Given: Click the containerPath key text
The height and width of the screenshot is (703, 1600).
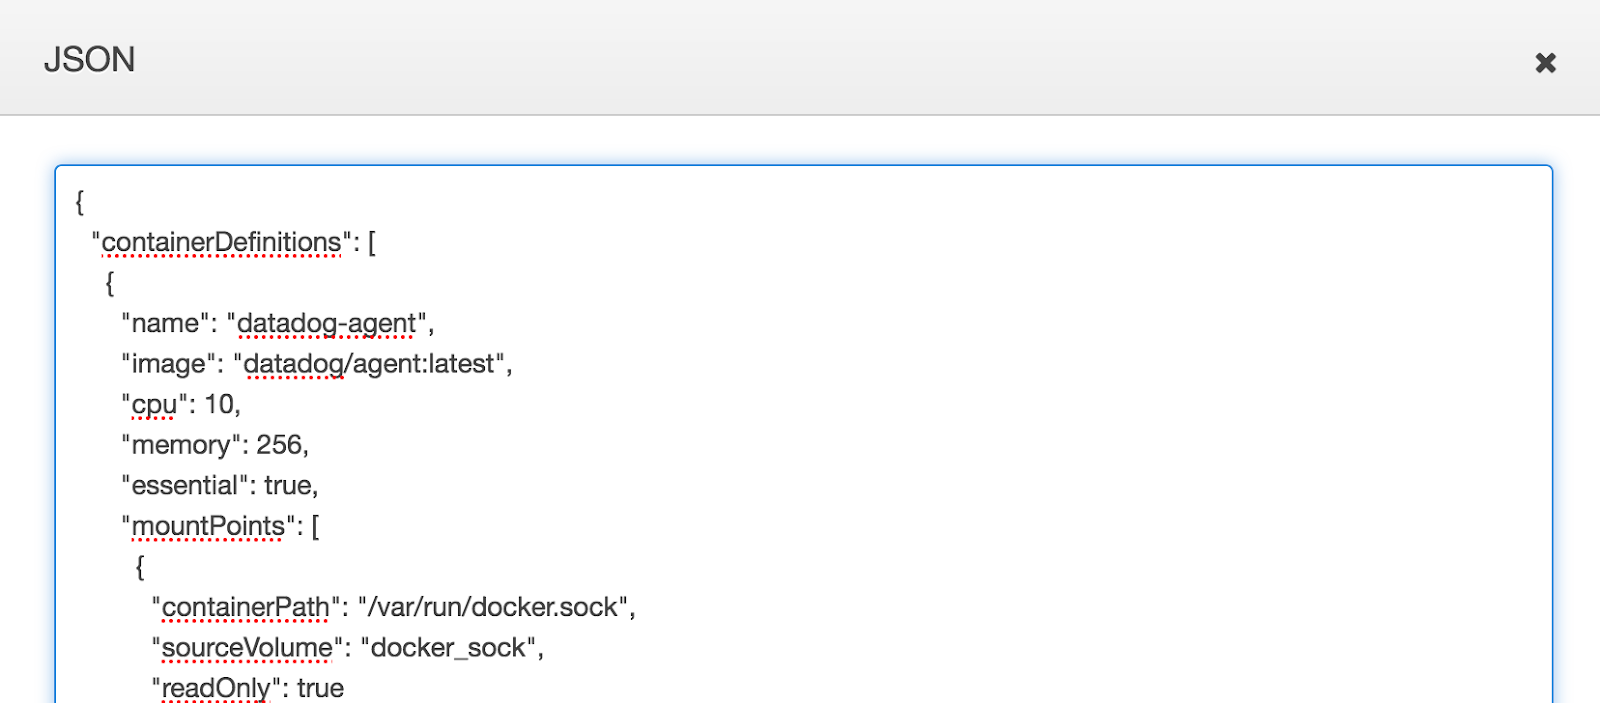Looking at the screenshot, I should point(245,608).
